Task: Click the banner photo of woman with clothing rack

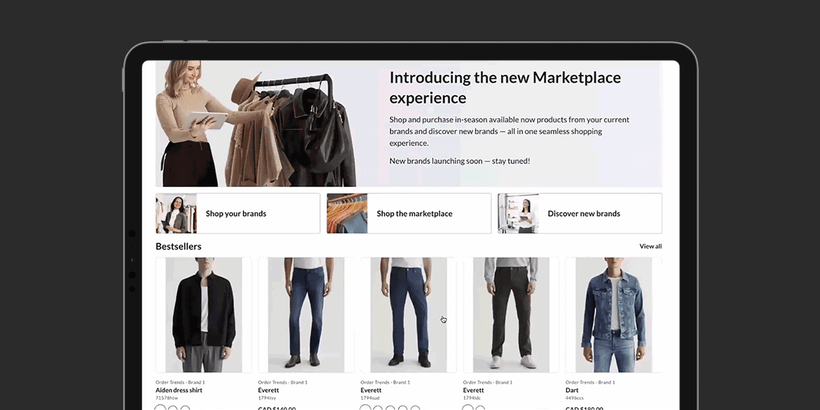Action: tap(256, 123)
